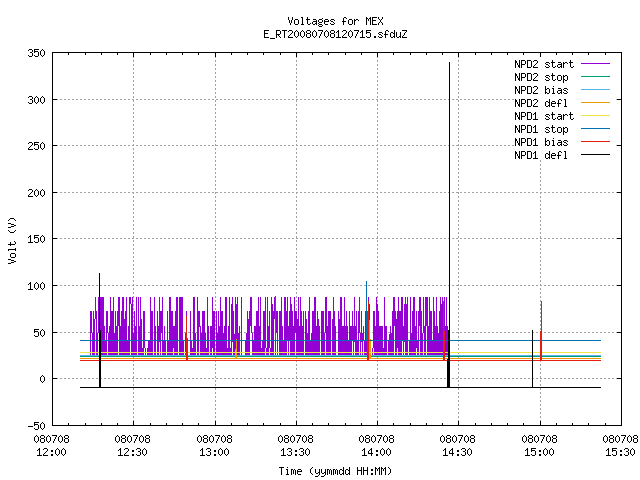Click the yellow NPD1 start legend line
Viewport: 640px width, 480px height.
click(596, 116)
